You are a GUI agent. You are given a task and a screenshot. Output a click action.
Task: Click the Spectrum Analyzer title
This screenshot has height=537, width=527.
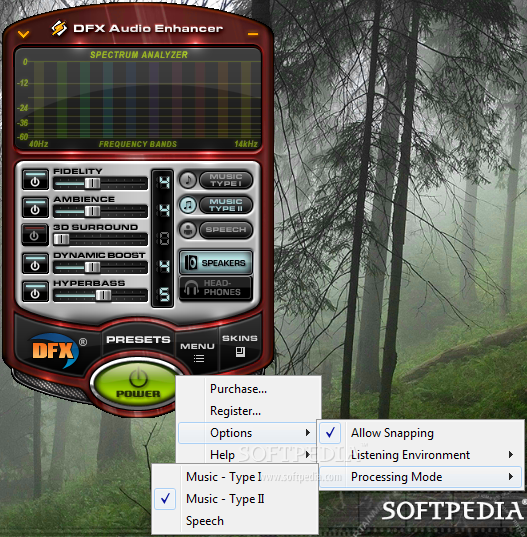tap(139, 55)
